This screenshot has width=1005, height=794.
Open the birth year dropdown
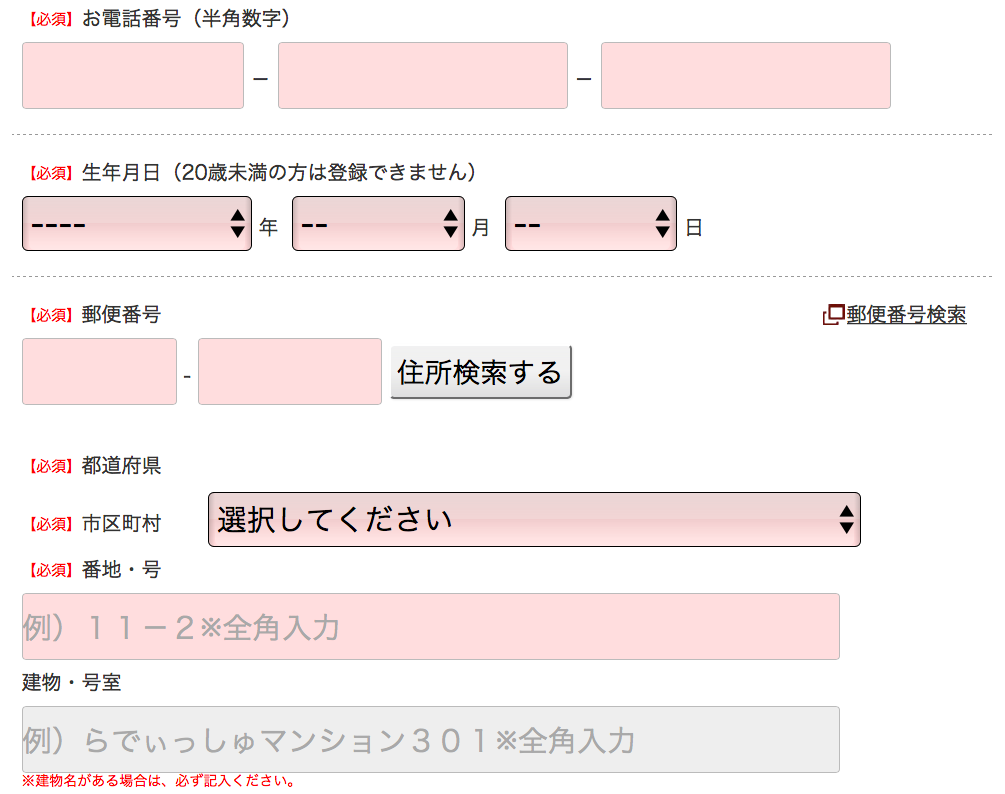137,224
